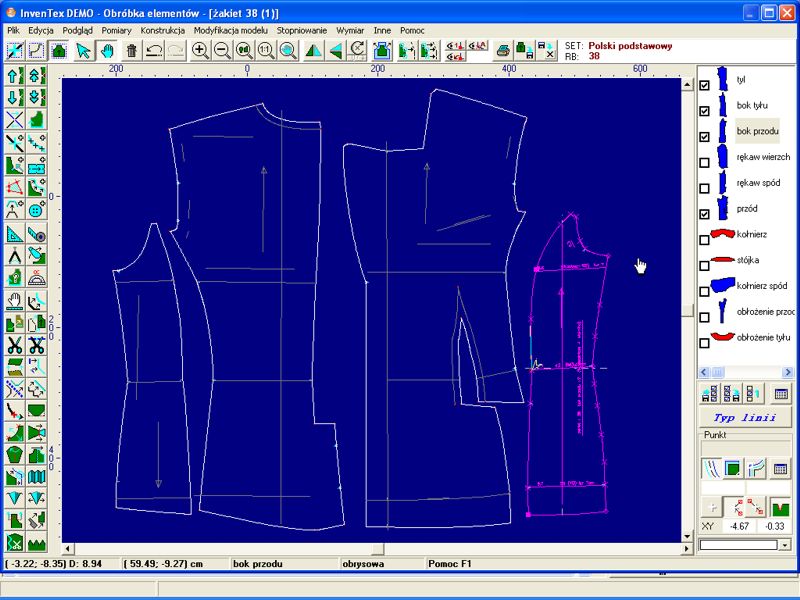Click the green house element-view icon
Image resolution: width=800 pixels, height=600 pixels.
pyautogui.click(x=59, y=51)
